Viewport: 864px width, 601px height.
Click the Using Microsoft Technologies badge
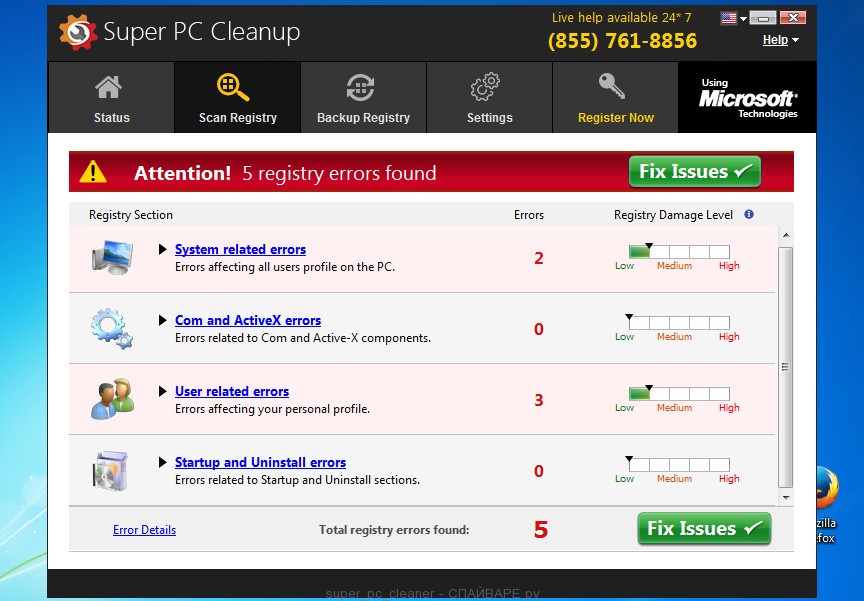click(x=748, y=98)
